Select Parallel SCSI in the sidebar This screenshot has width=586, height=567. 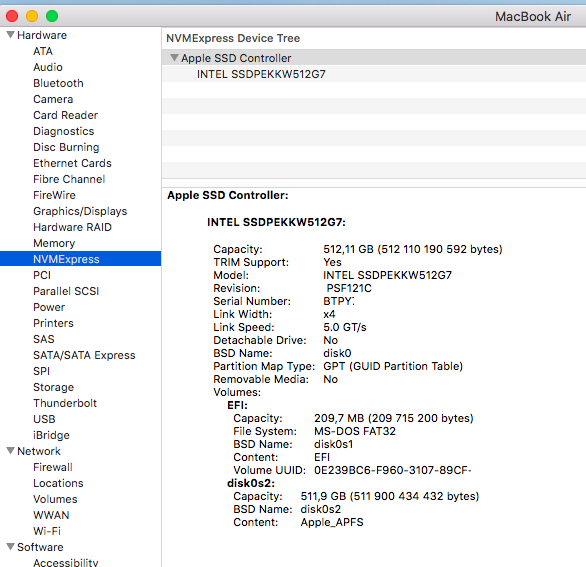tap(66, 291)
